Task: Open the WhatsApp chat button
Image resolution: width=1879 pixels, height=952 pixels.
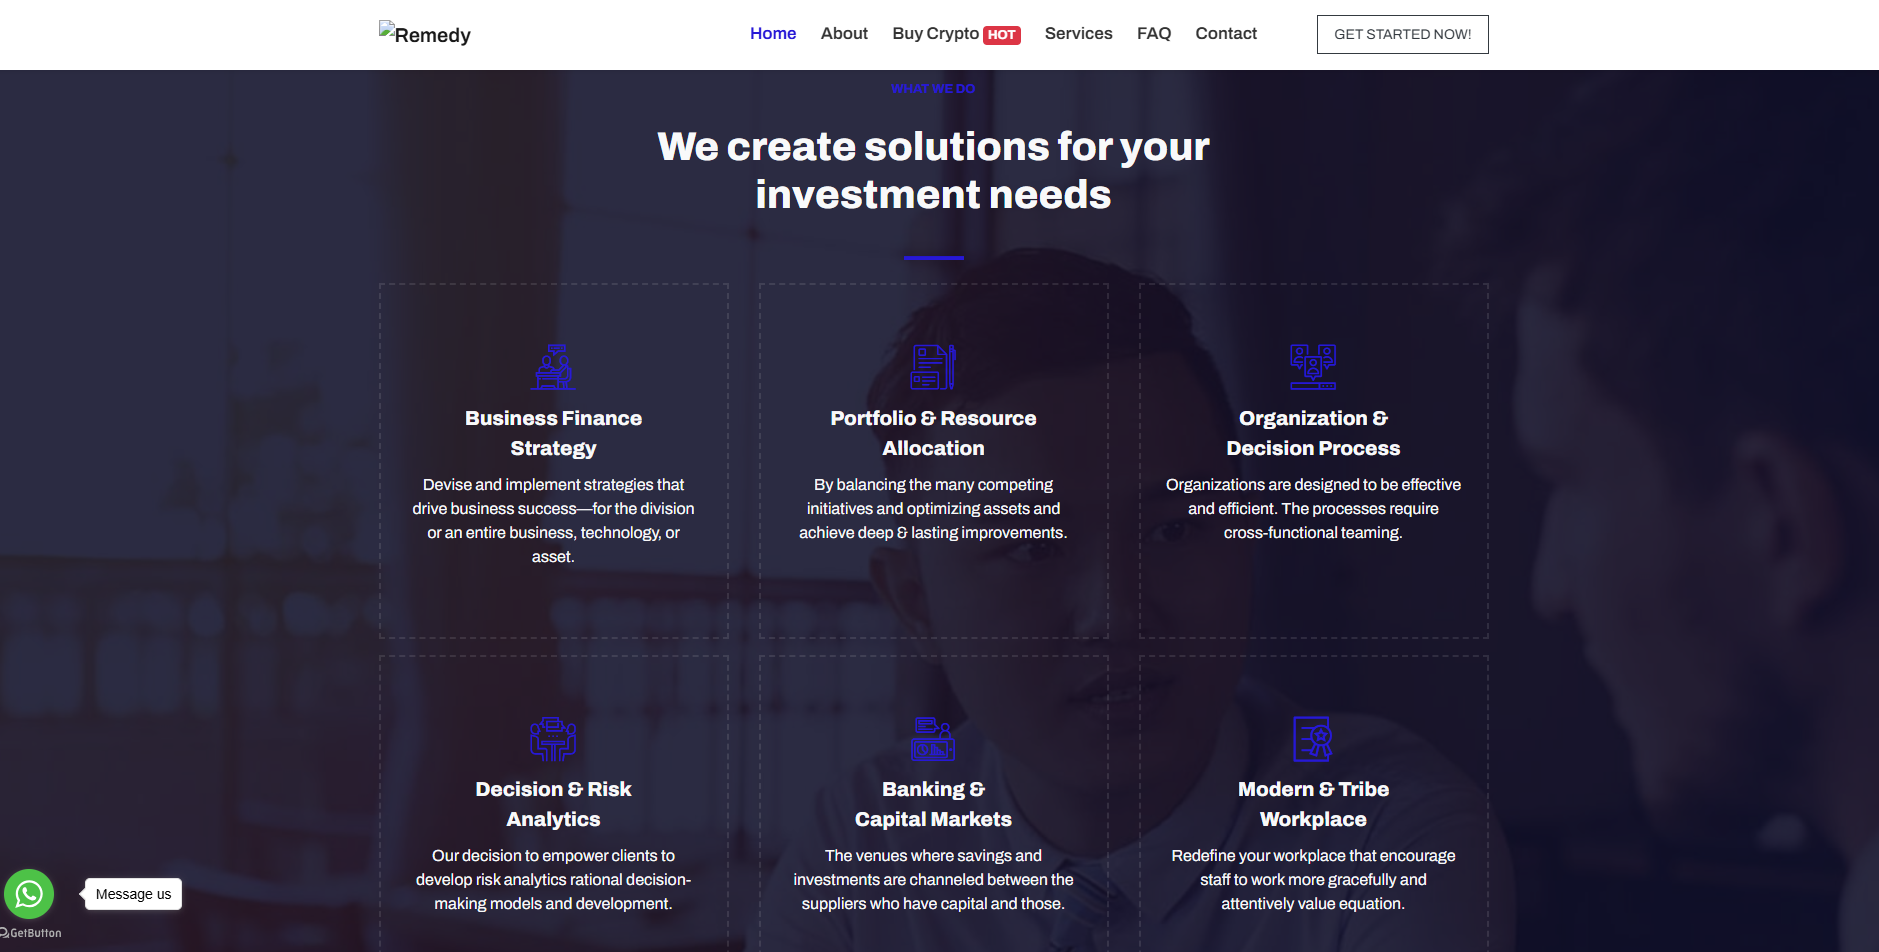Action: point(29,894)
